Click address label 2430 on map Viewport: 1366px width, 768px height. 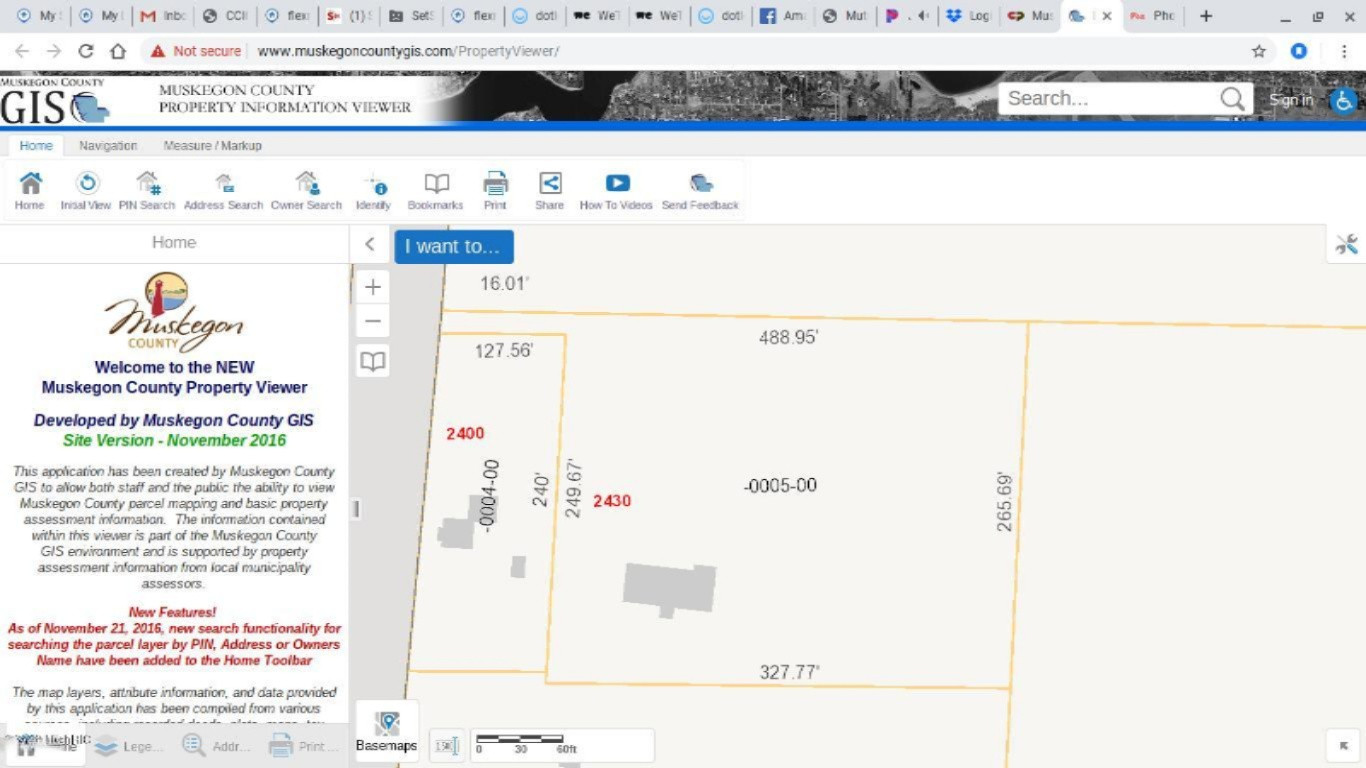point(612,501)
